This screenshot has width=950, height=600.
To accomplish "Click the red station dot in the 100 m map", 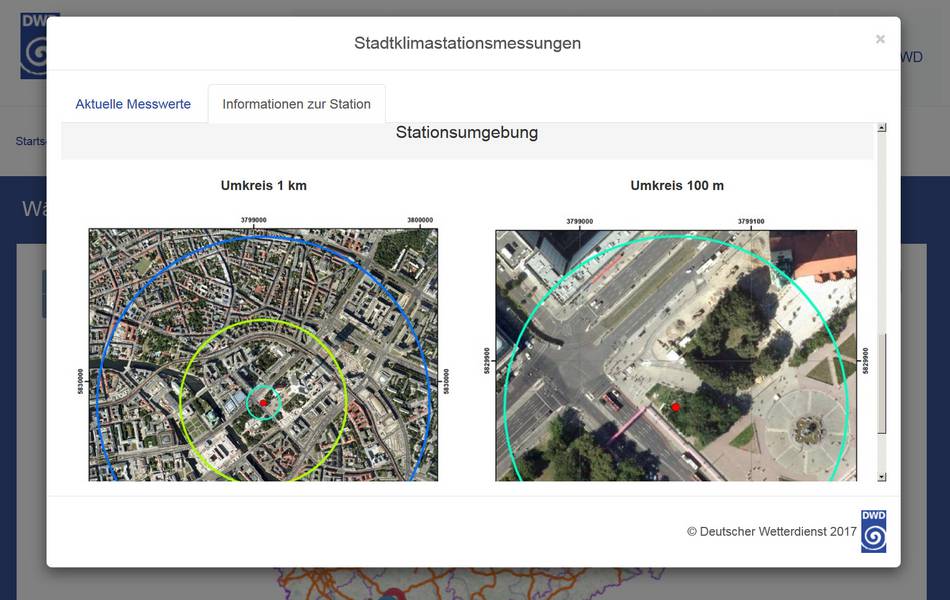I will click(676, 407).
